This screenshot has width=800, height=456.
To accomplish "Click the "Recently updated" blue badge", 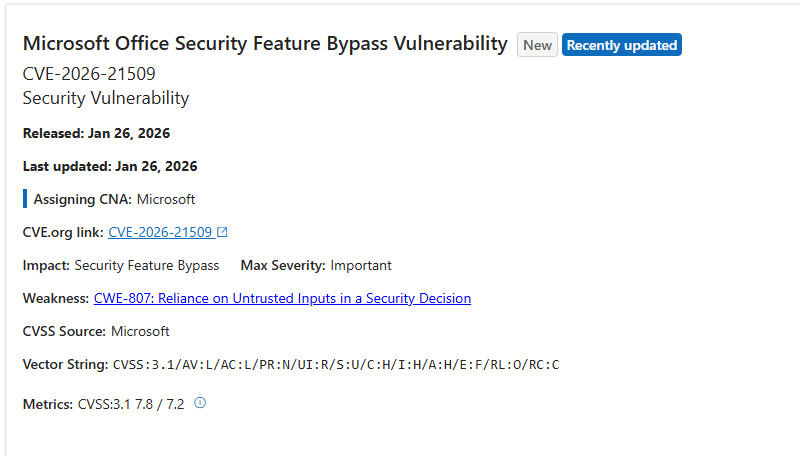I will pyautogui.click(x=622, y=45).
